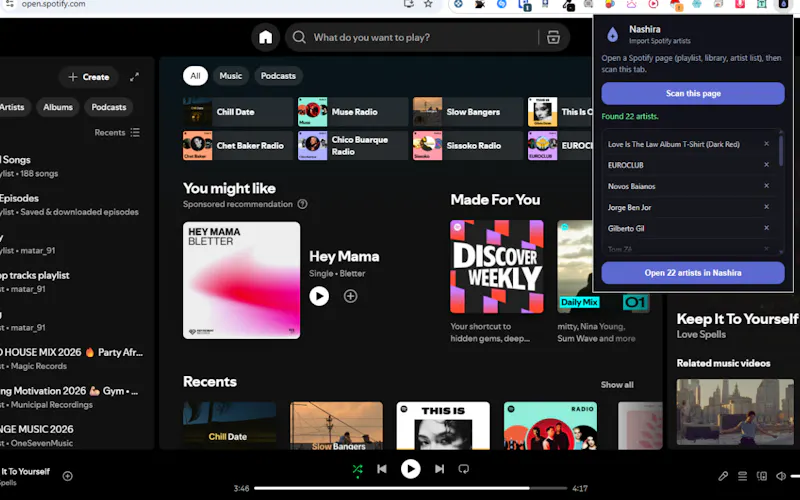Click Scan this page in Nashira

coord(693,93)
